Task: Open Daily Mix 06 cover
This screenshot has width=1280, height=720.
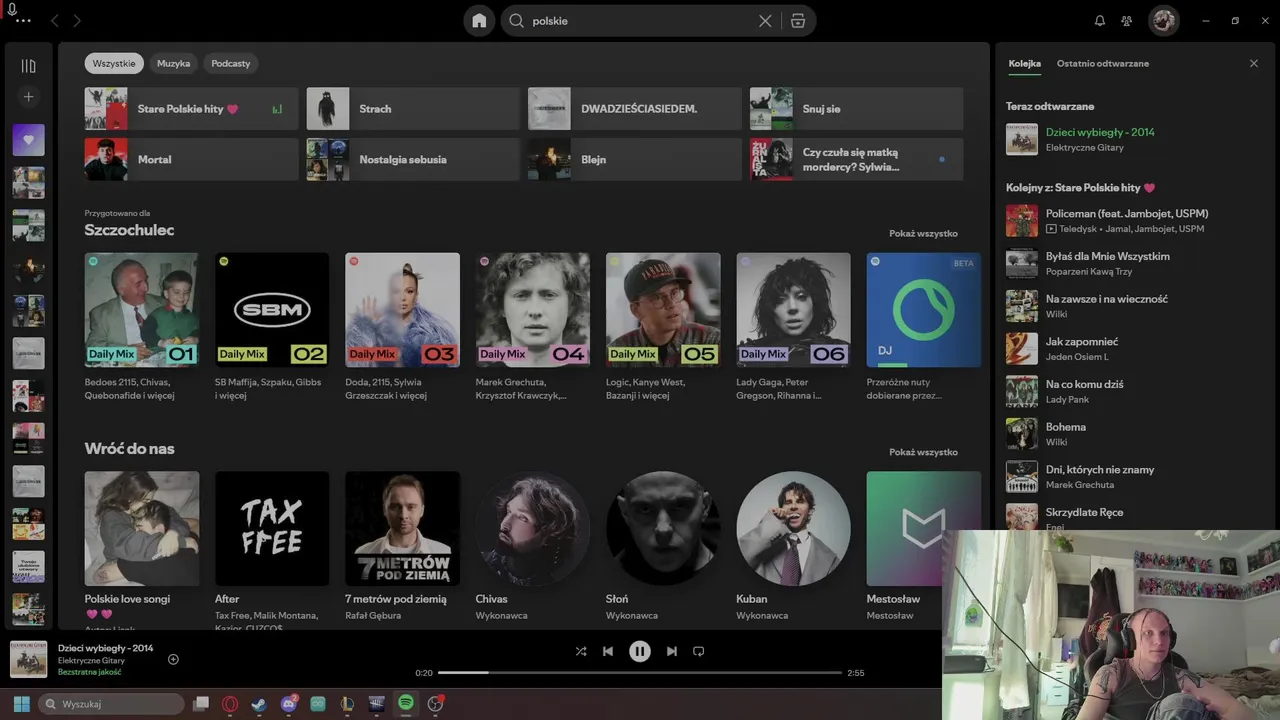Action: click(793, 310)
